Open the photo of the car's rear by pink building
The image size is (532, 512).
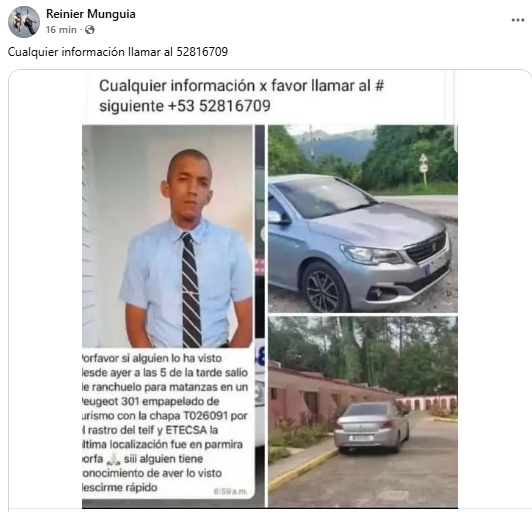click(x=363, y=412)
